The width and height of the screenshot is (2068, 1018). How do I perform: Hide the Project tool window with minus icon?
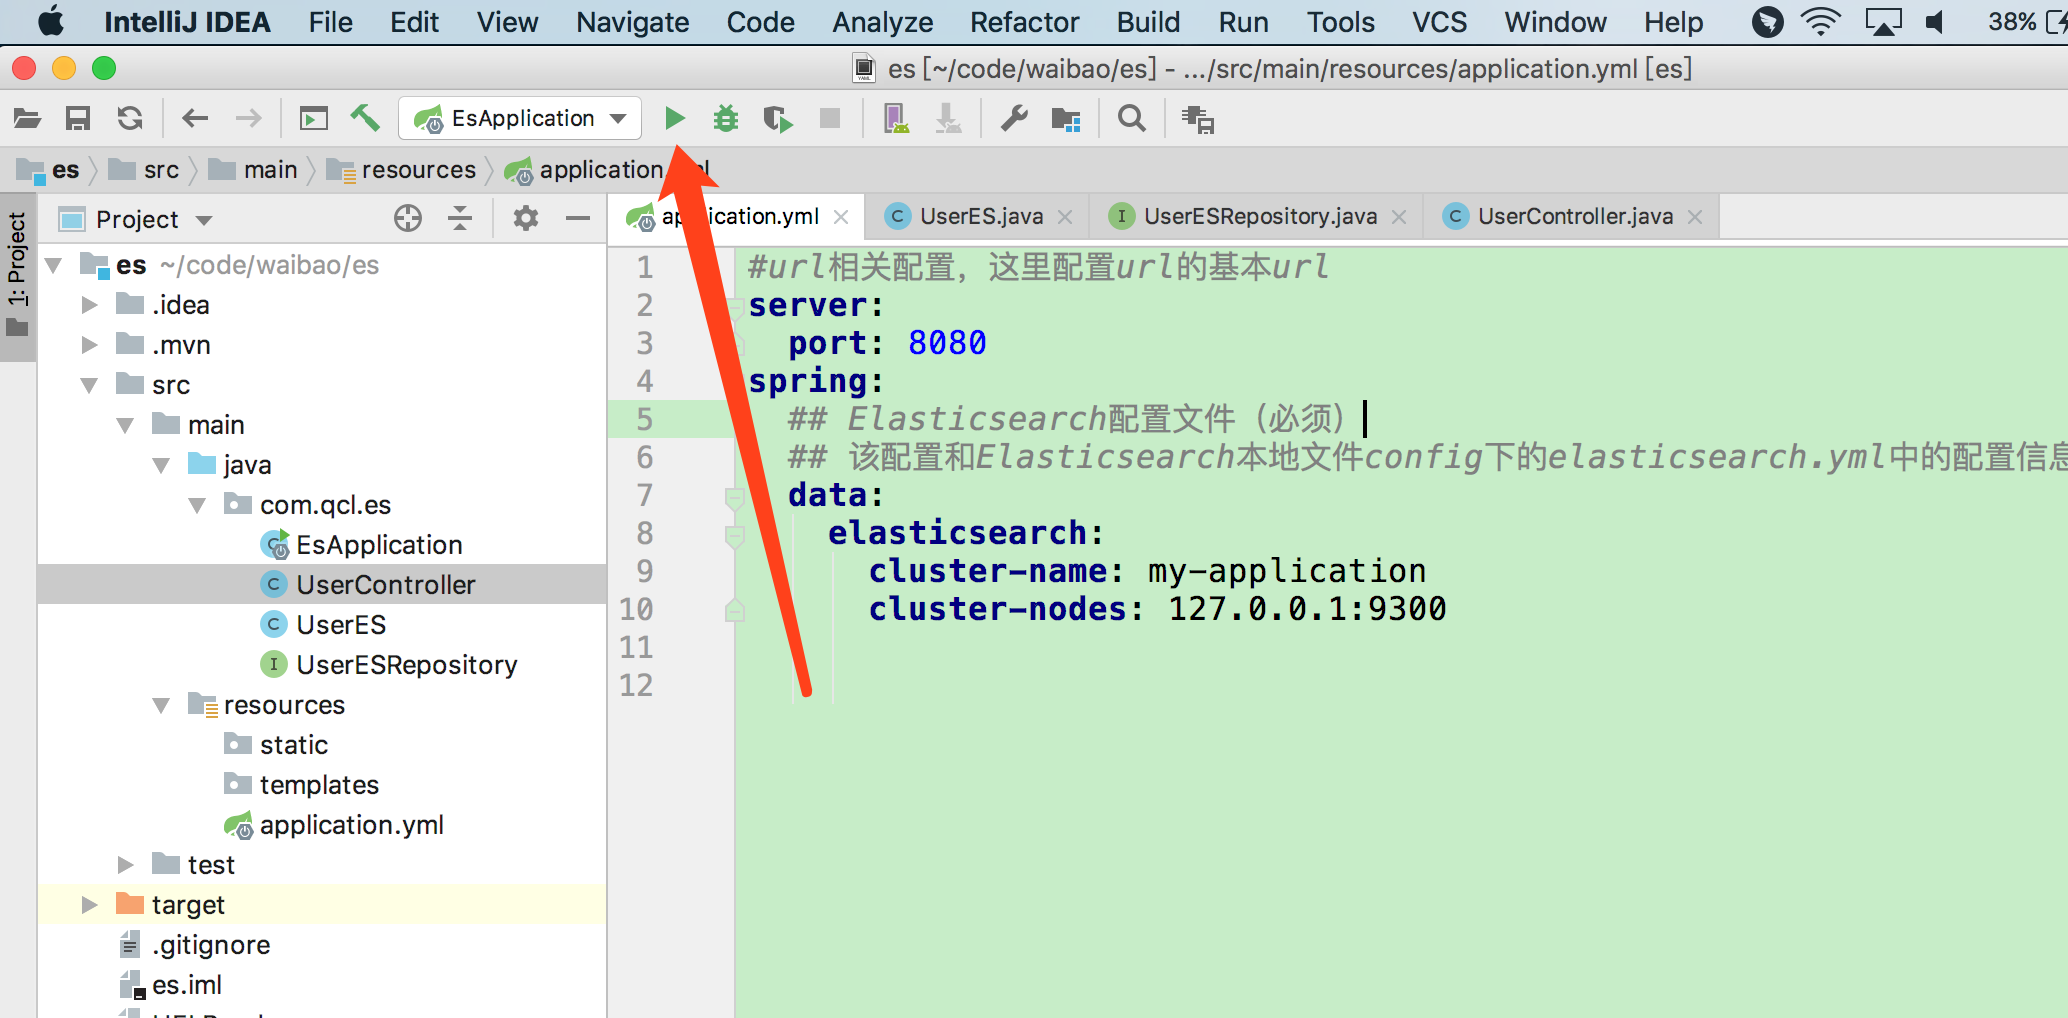[x=578, y=218]
